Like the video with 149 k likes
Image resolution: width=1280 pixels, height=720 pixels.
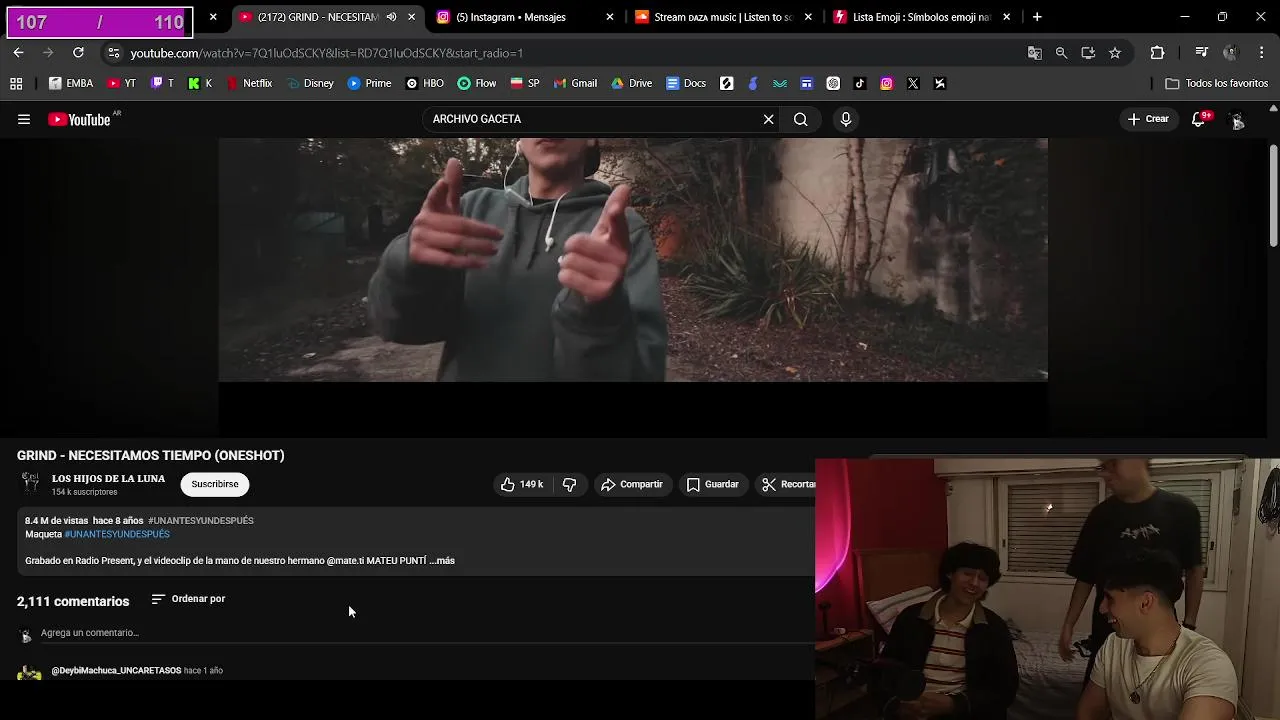(521, 484)
